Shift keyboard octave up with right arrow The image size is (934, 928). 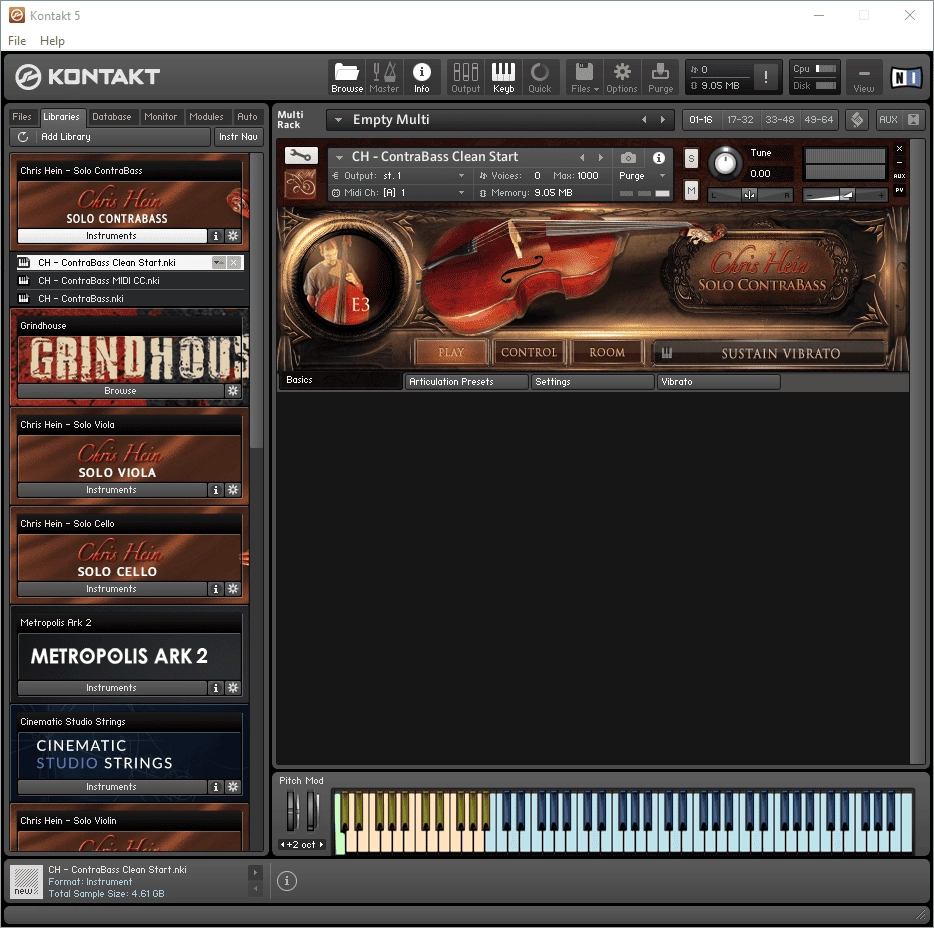click(321, 845)
